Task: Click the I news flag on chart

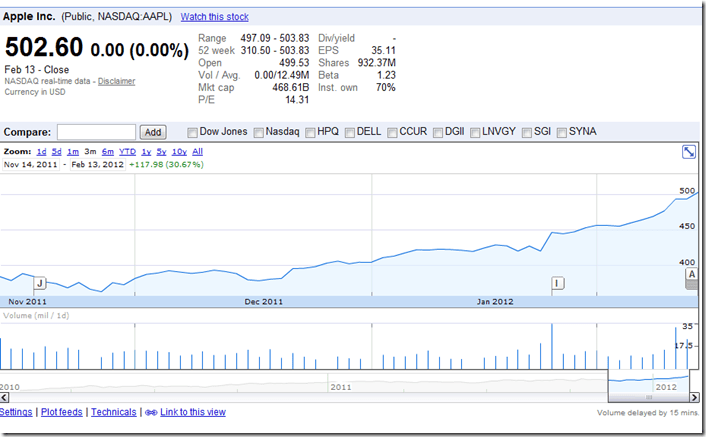Action: click(558, 283)
